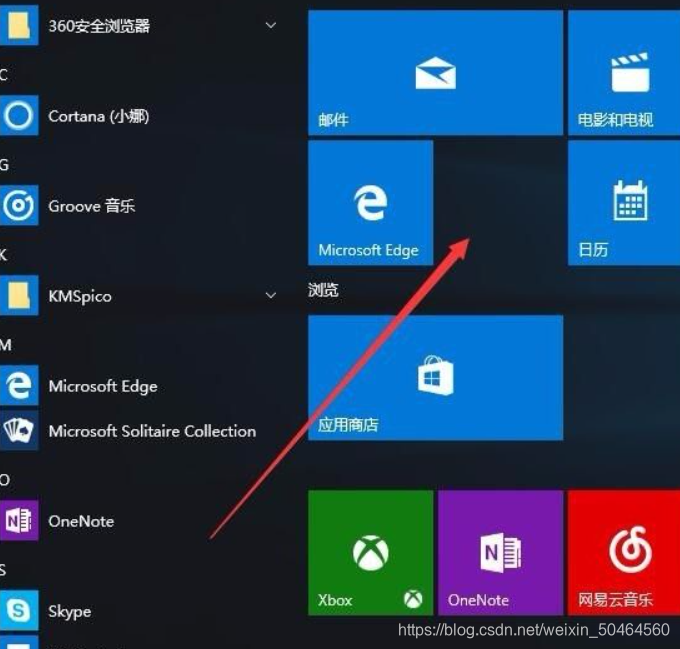Open the 电影和电视 tile

tap(624, 72)
